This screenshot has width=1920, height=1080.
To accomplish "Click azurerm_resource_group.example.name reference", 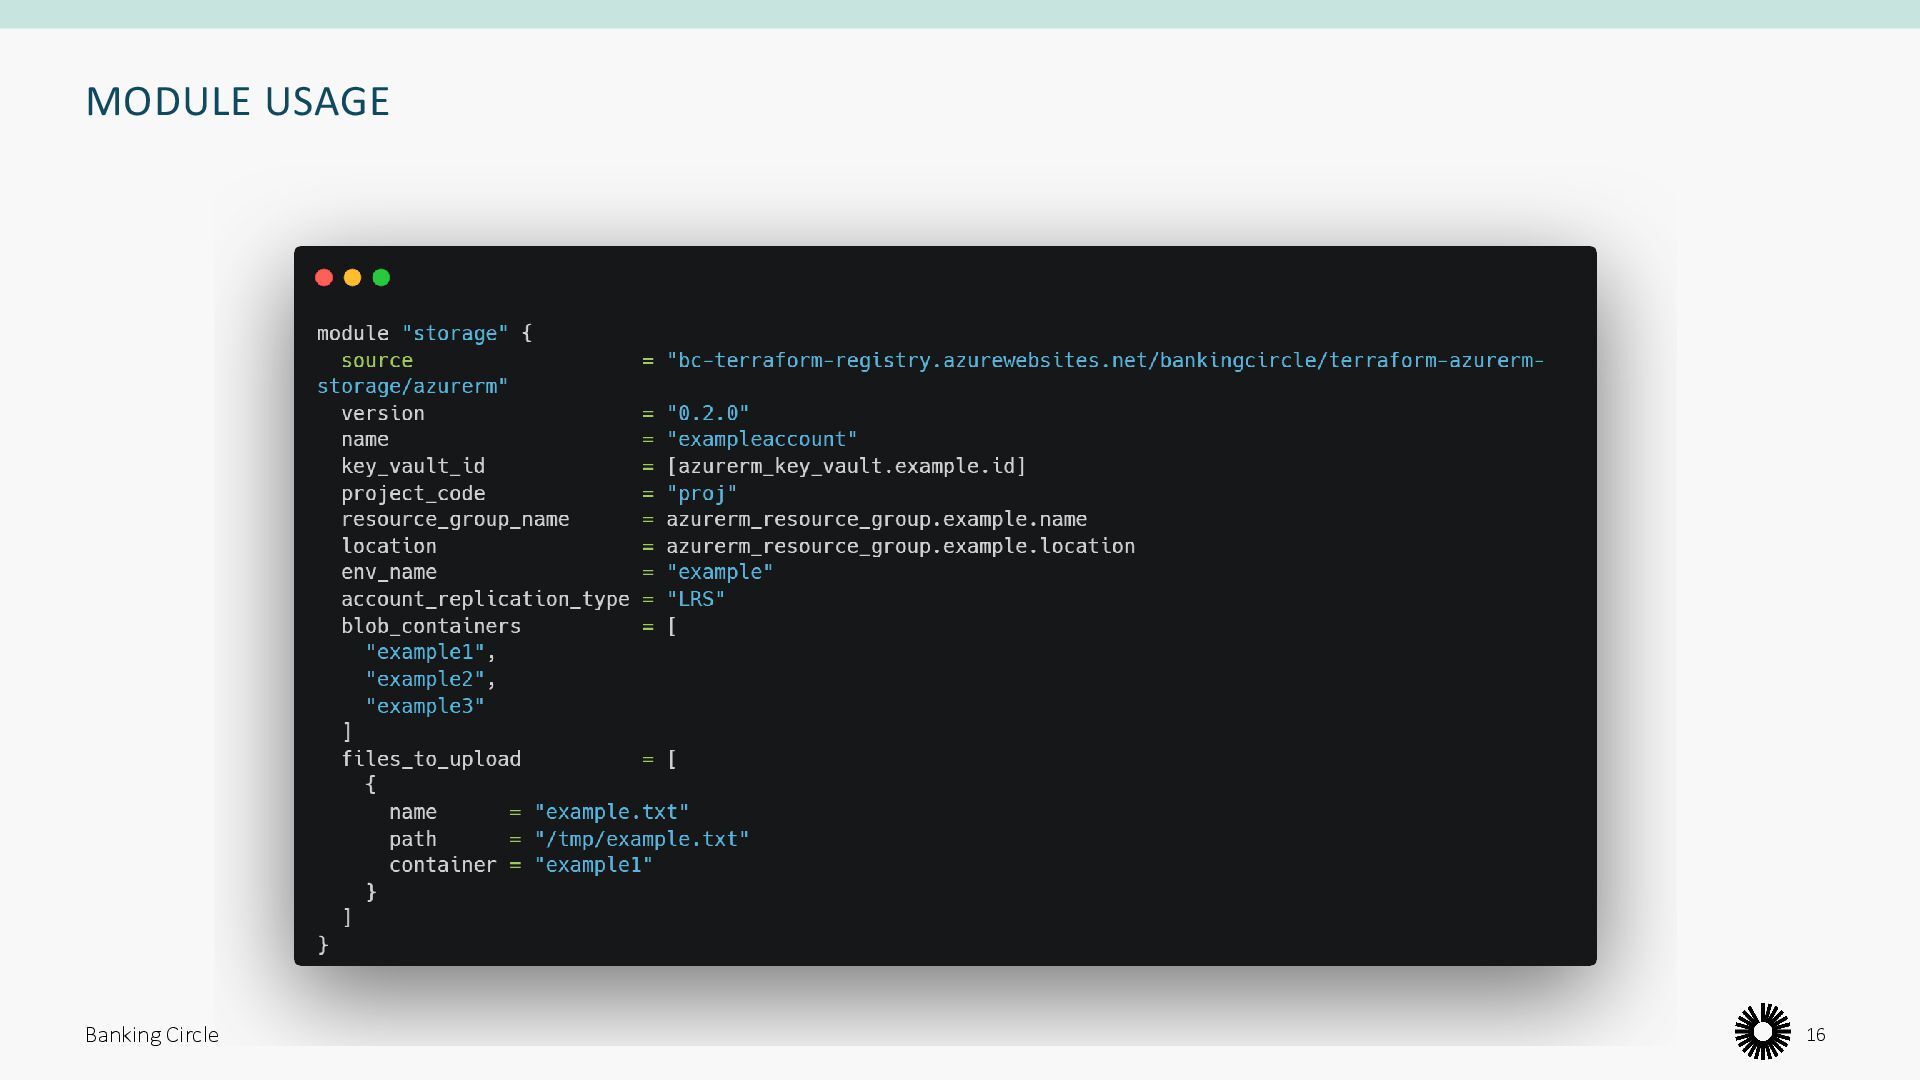I will pos(876,519).
